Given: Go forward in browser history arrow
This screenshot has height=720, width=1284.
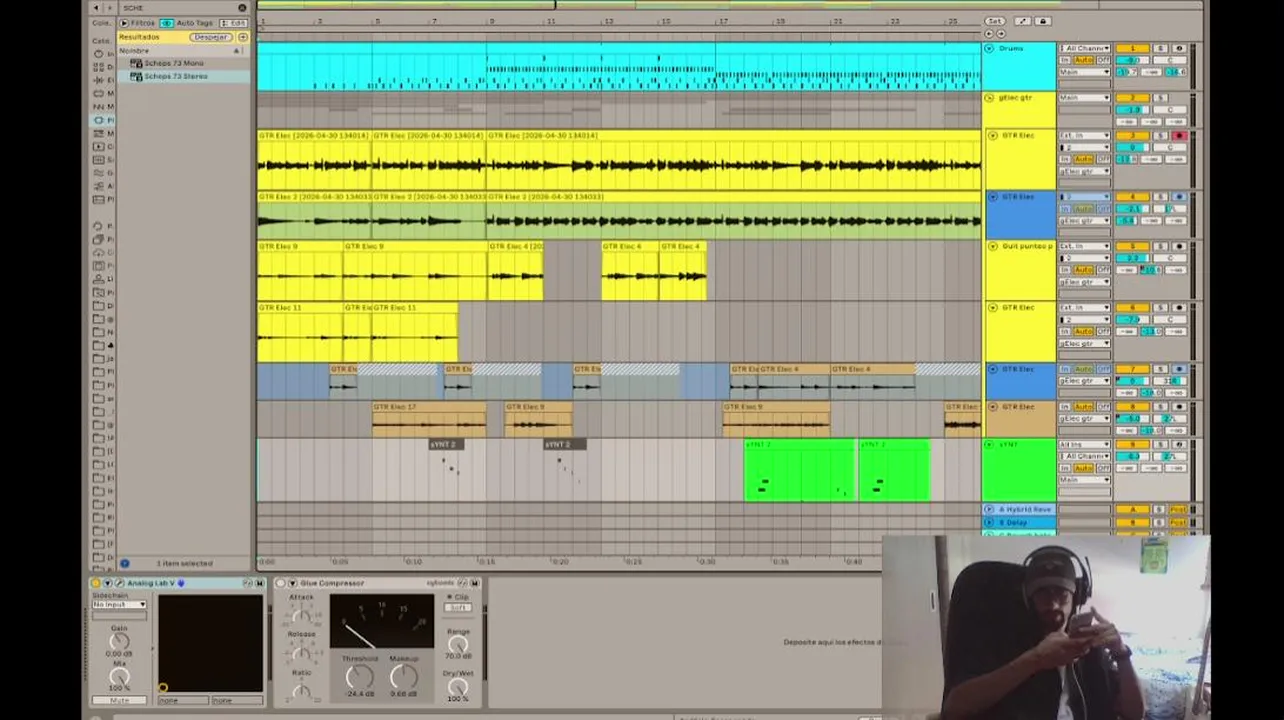Looking at the screenshot, I should click(110, 8).
